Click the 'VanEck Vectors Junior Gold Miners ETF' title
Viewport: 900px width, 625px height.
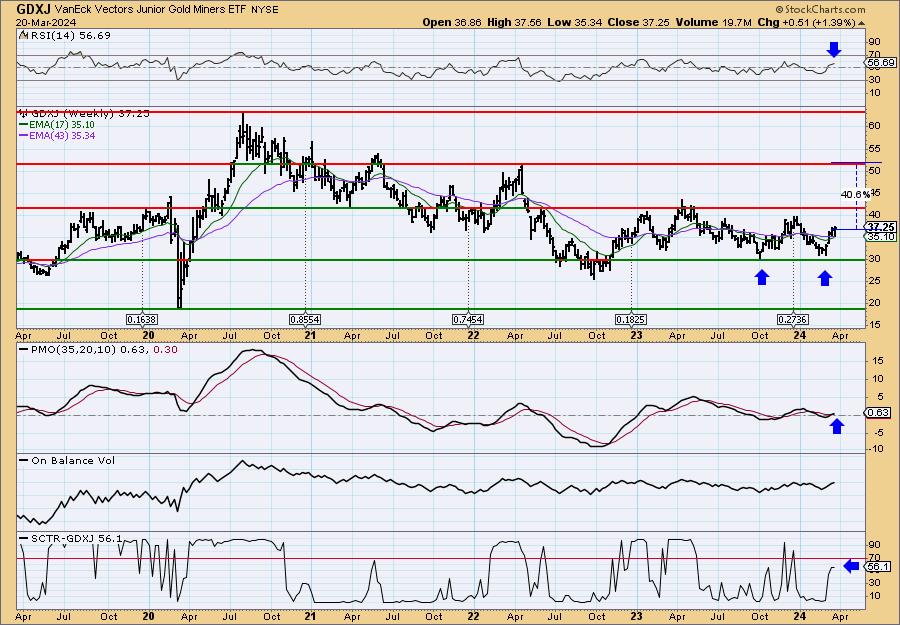click(x=152, y=10)
